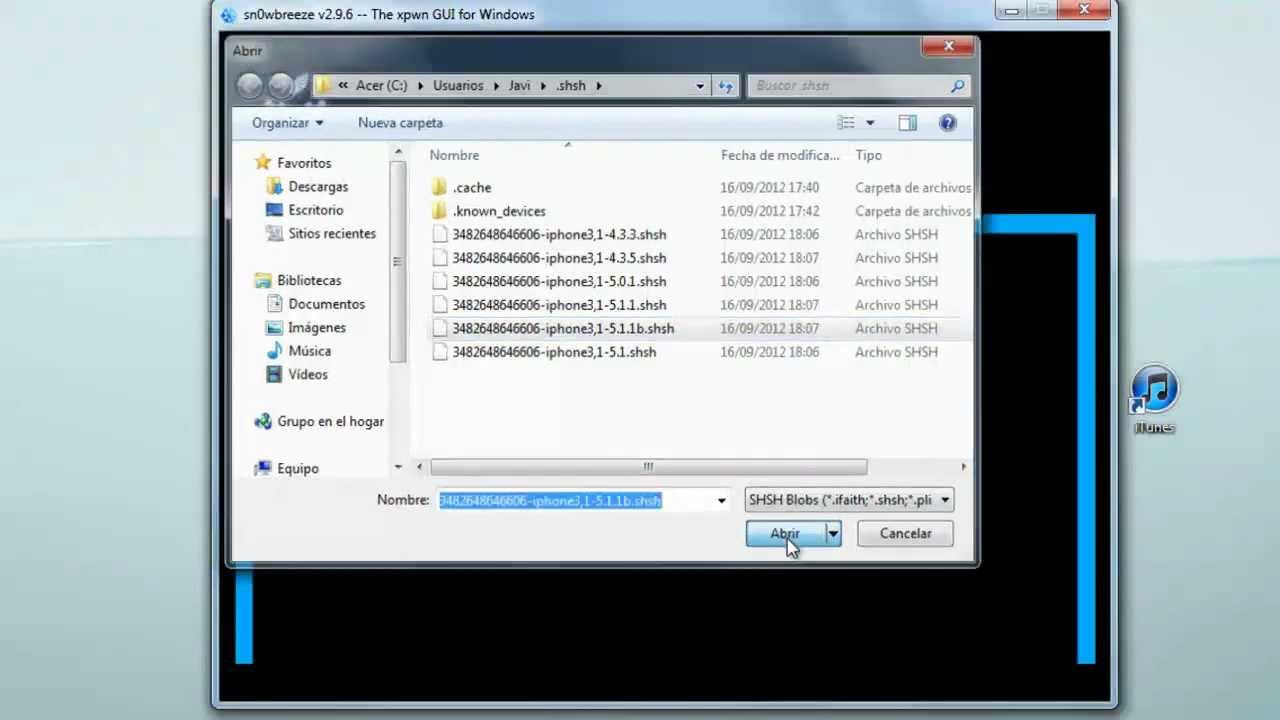1280x720 pixels.
Task: Select file iphone3,1-5.1.1.shsh
Action: pos(559,305)
